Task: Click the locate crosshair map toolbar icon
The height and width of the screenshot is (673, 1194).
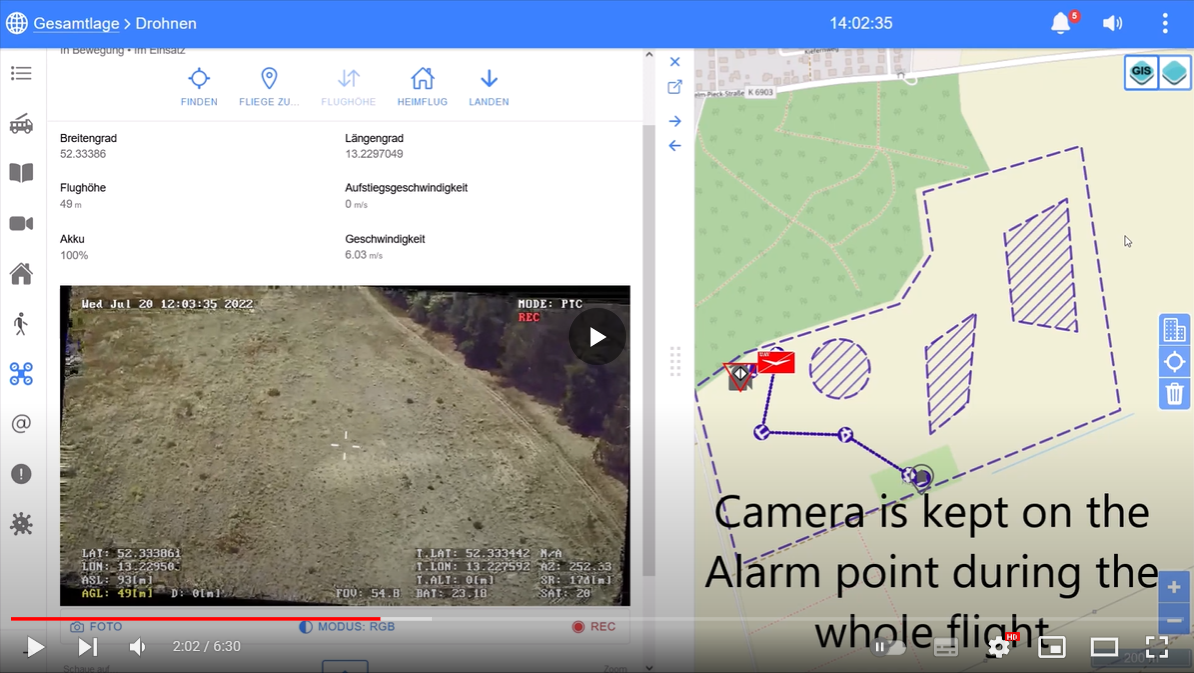Action: (1174, 362)
